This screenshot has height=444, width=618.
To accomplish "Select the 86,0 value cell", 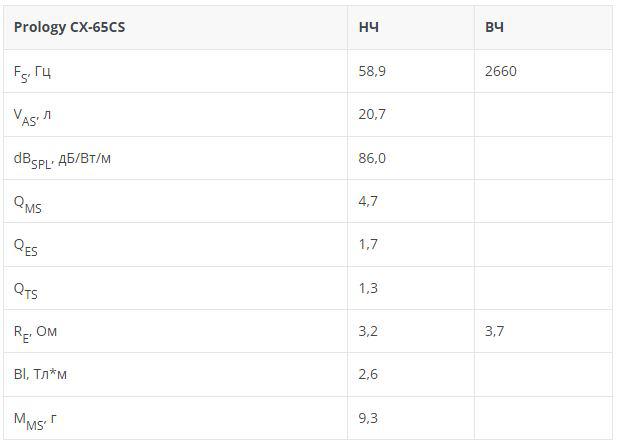I will click(x=372, y=158).
